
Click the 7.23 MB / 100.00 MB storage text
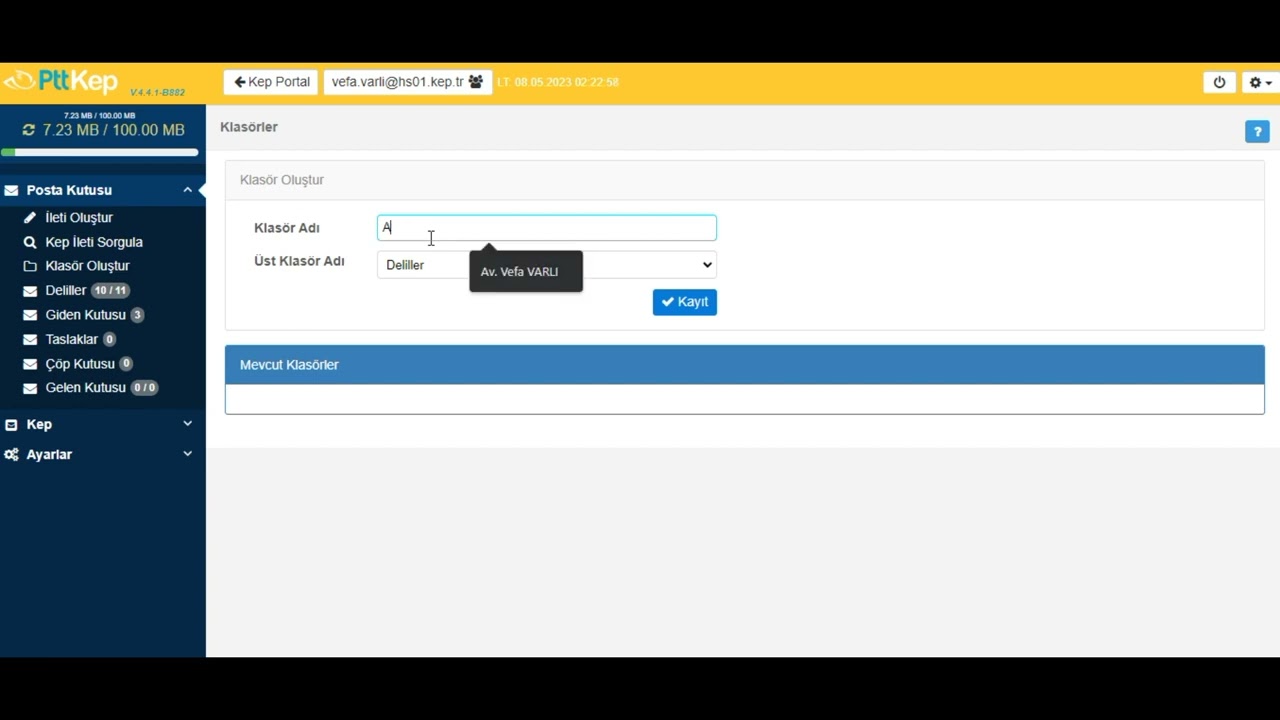(114, 130)
